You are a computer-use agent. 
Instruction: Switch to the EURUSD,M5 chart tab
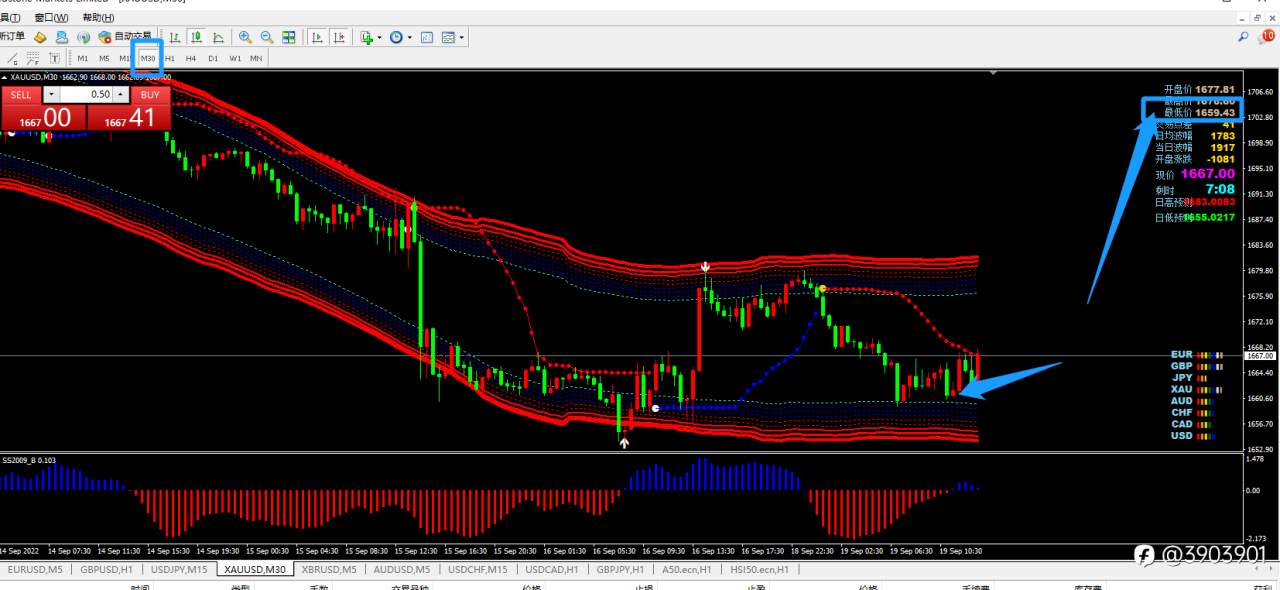point(35,570)
